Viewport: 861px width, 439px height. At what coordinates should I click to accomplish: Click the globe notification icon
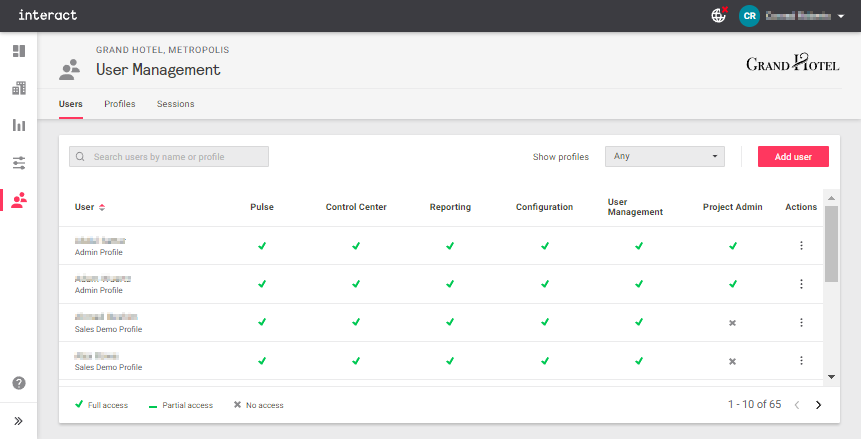[718, 16]
